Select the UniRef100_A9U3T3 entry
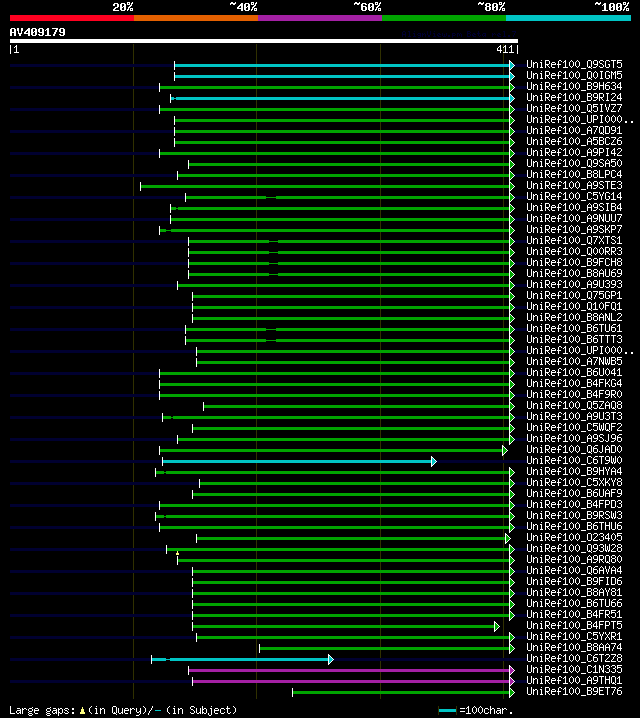640x718 pixels. tap(574, 416)
